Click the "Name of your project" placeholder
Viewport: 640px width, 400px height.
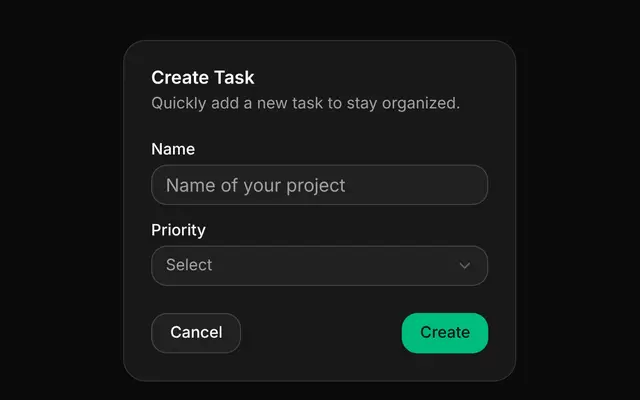pos(256,186)
